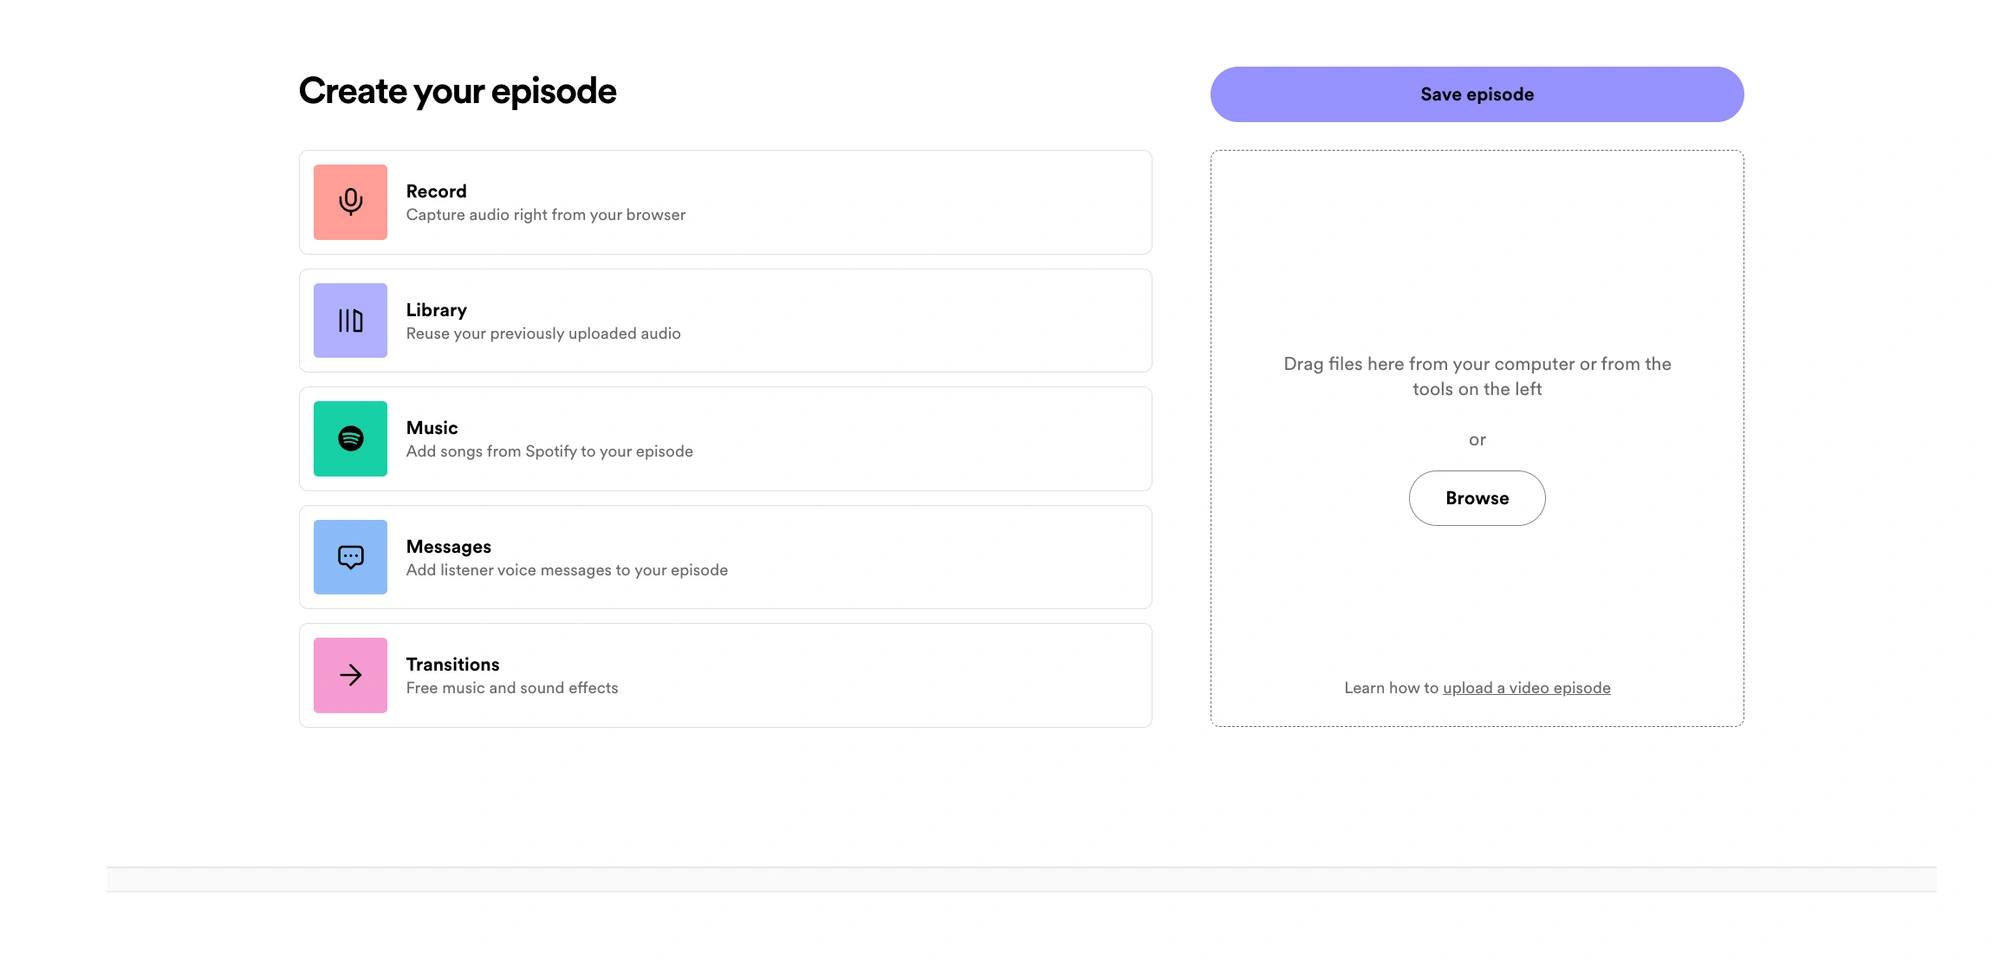Image resolution: width=2000 pixels, height=960 pixels.
Task: Select the green Spotify Music icon
Action: pos(350,439)
